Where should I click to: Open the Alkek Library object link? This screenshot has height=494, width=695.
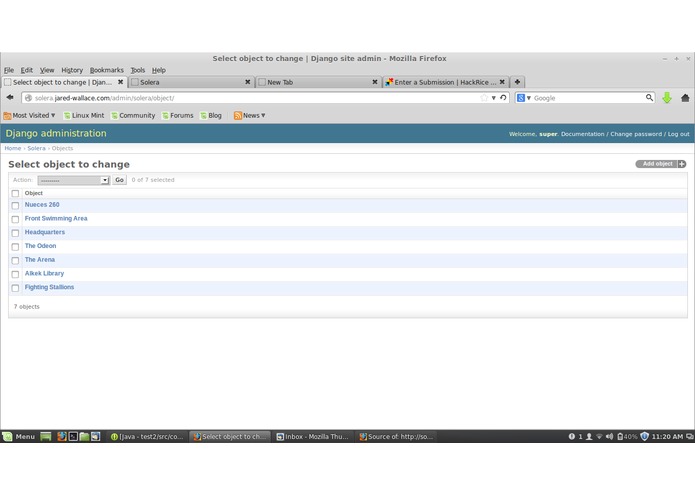[44, 273]
